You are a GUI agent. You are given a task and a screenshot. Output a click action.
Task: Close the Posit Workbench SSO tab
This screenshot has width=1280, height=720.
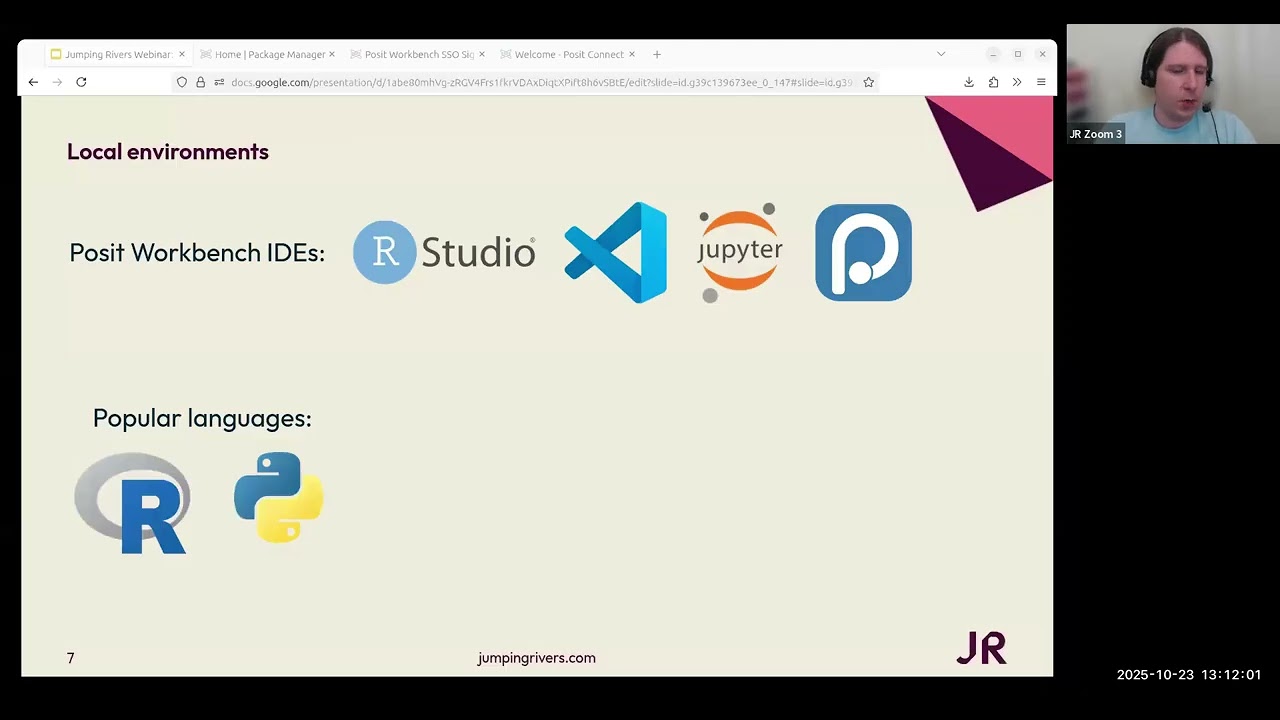pyautogui.click(x=481, y=54)
